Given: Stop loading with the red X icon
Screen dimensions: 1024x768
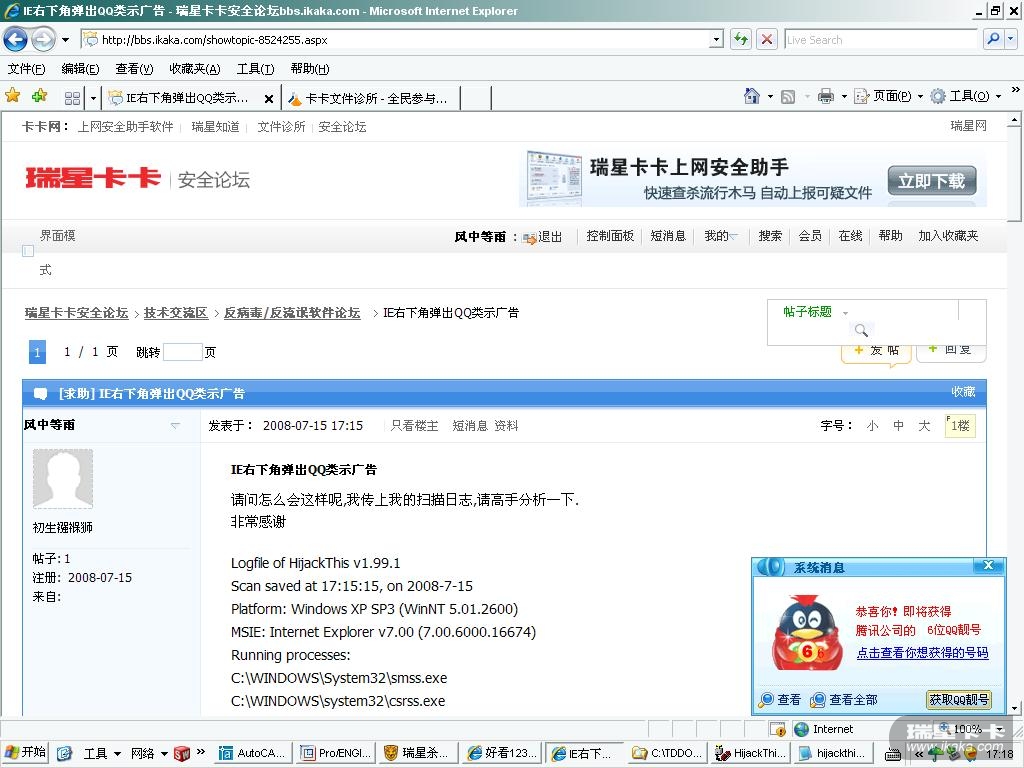Looking at the screenshot, I should [x=767, y=40].
